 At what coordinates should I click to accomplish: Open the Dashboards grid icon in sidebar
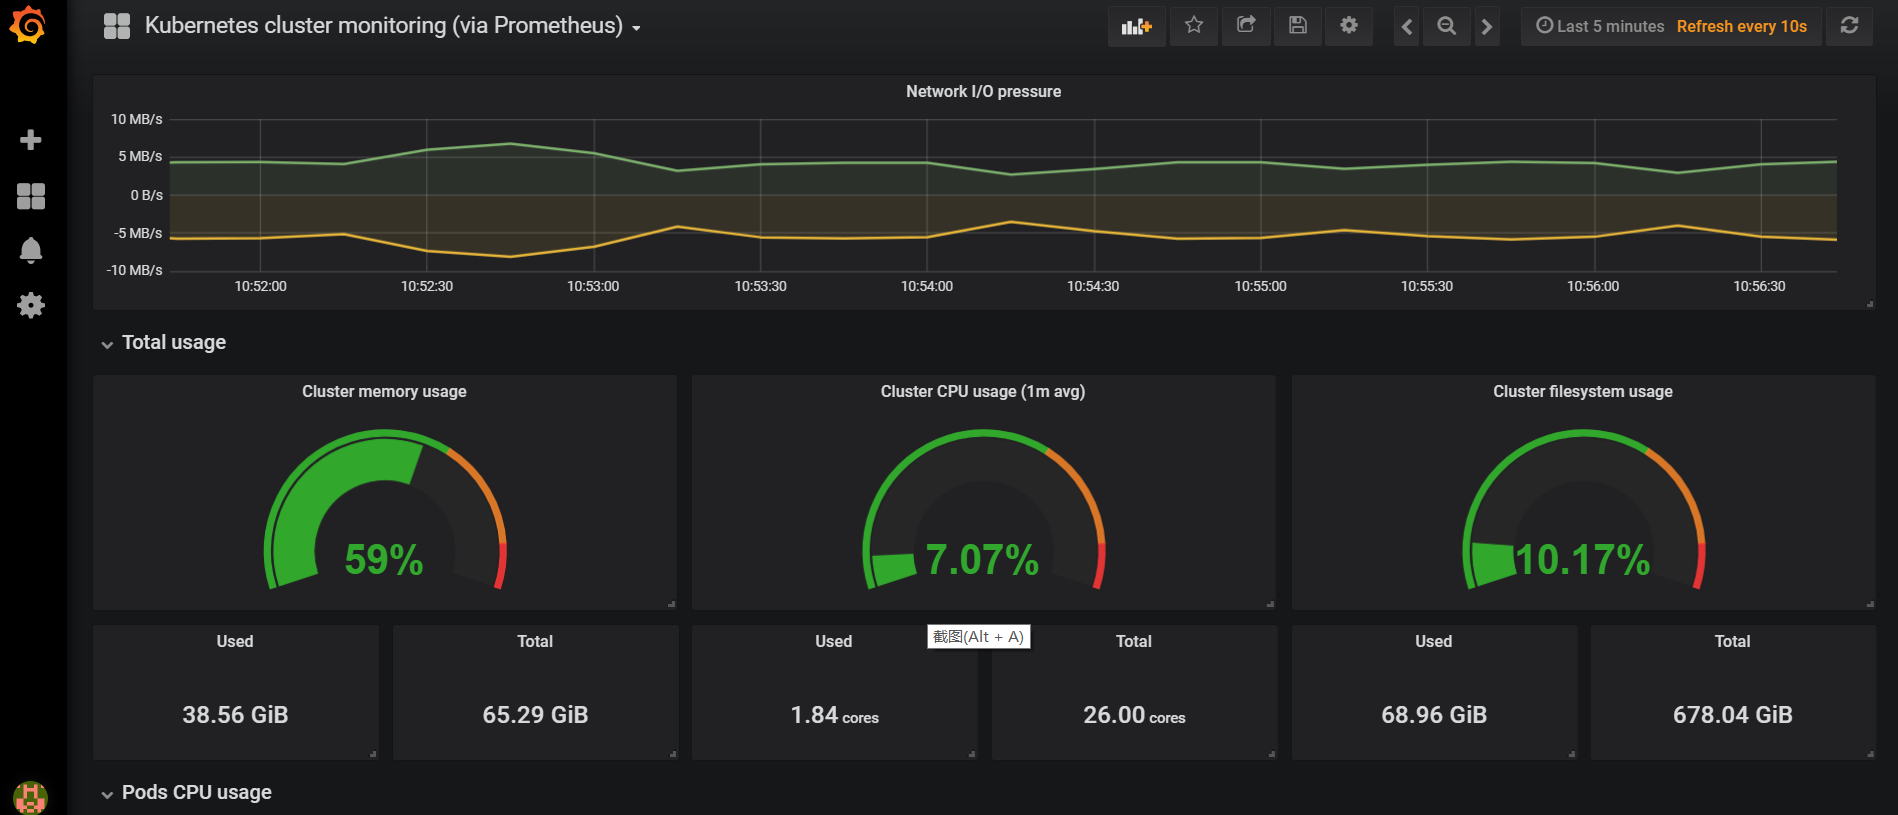31,196
